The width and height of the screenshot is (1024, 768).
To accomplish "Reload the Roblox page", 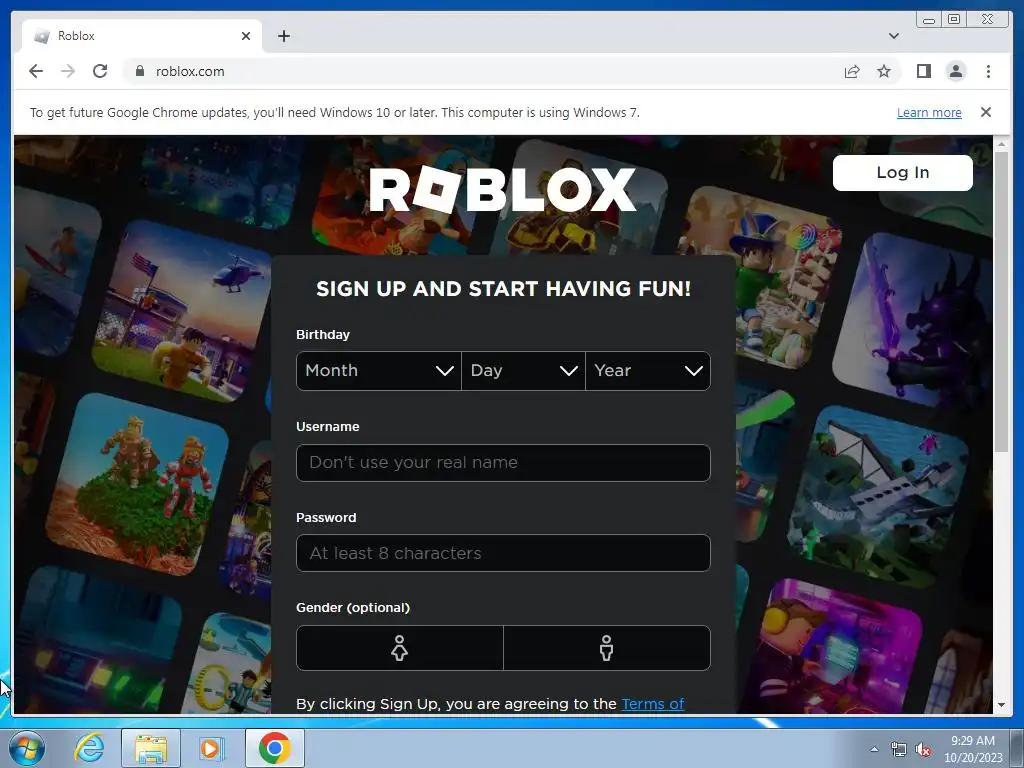I will [100, 71].
